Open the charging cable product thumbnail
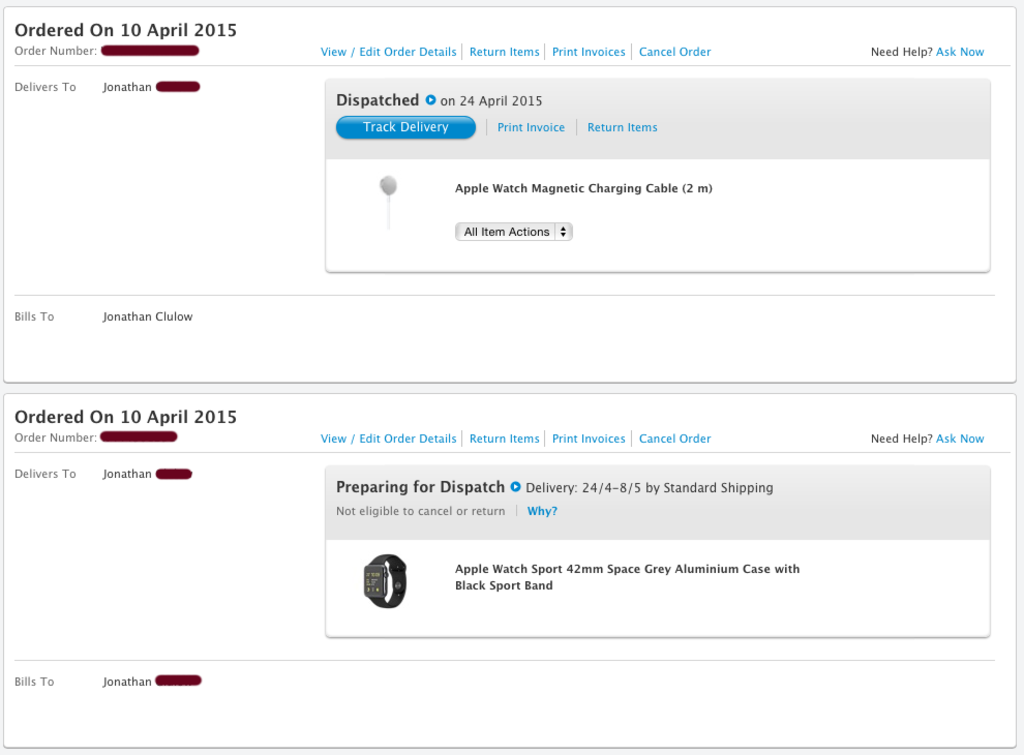This screenshot has height=755, width=1024. point(389,200)
